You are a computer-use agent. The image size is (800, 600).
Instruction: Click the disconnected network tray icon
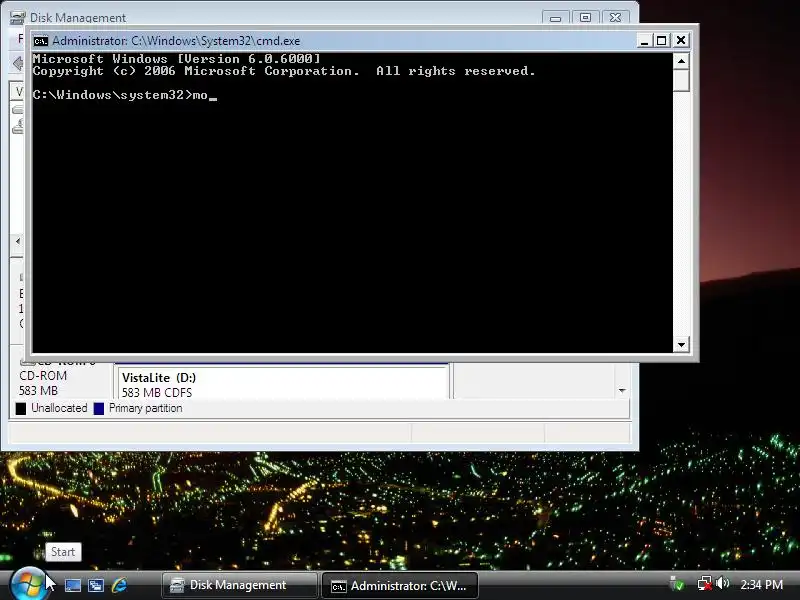pos(704,584)
